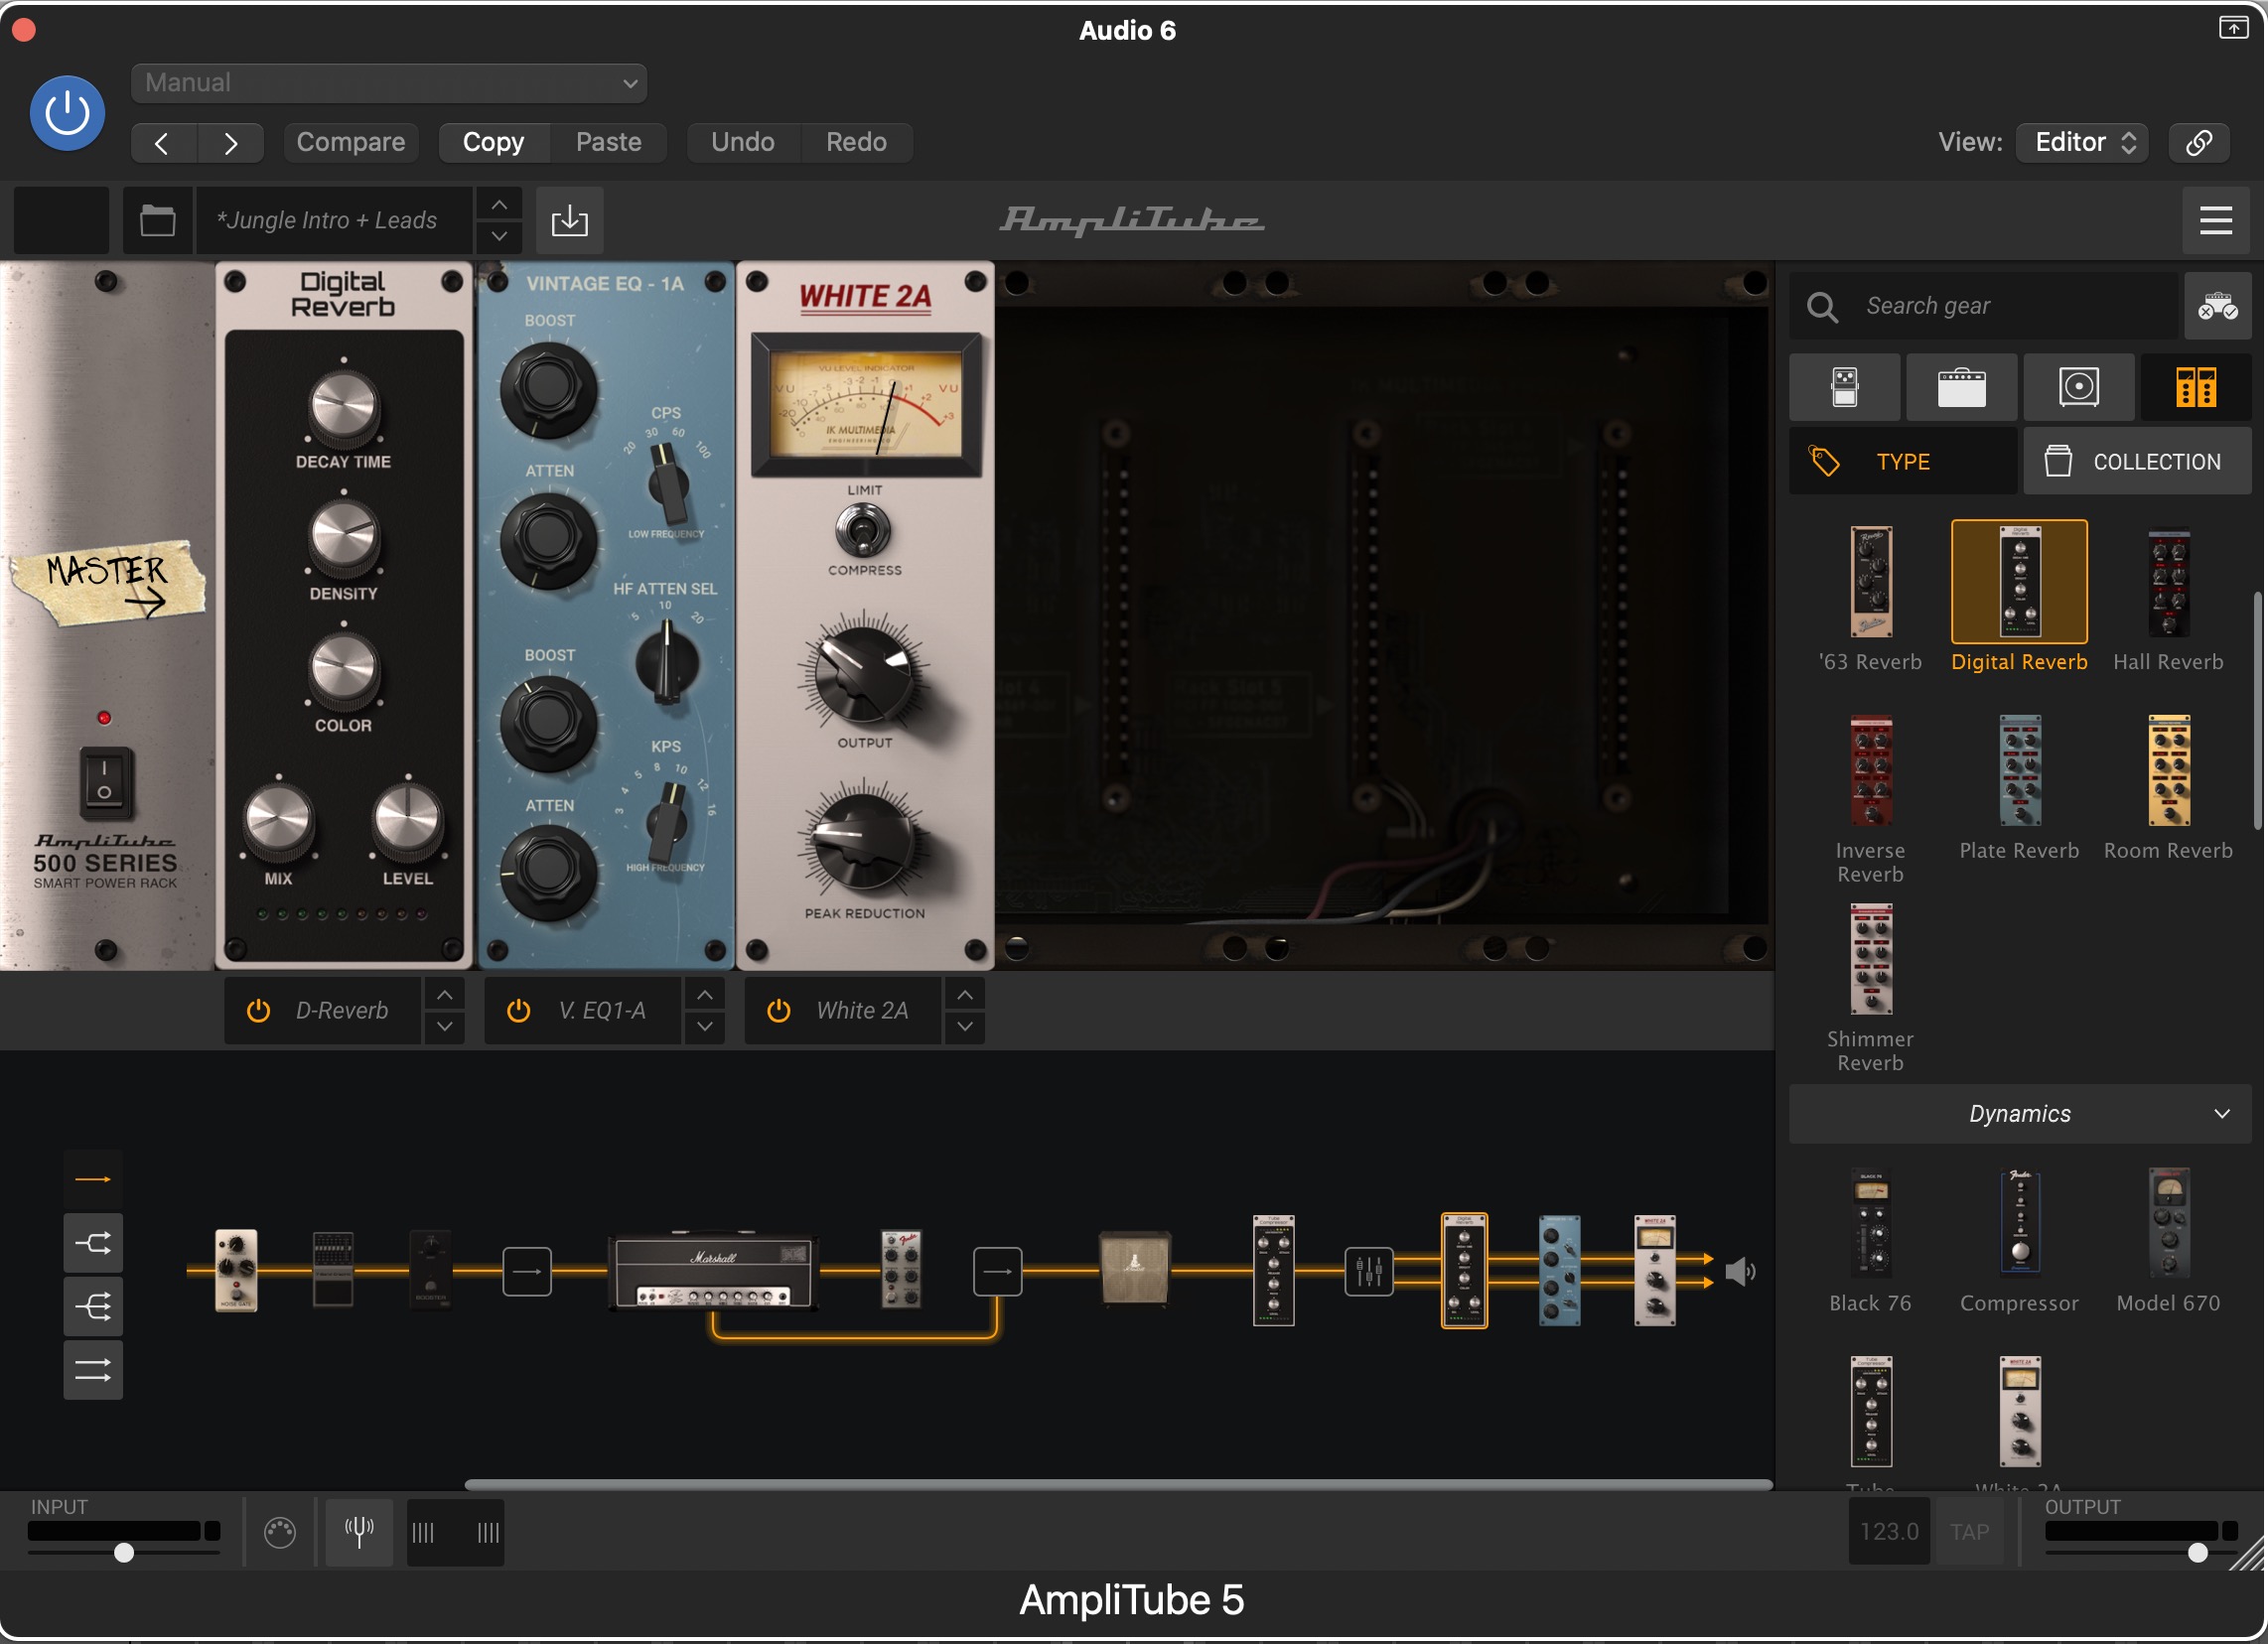Open the View Editor selector dropdown
The width and height of the screenshot is (2268, 1644).
pos(2083,142)
